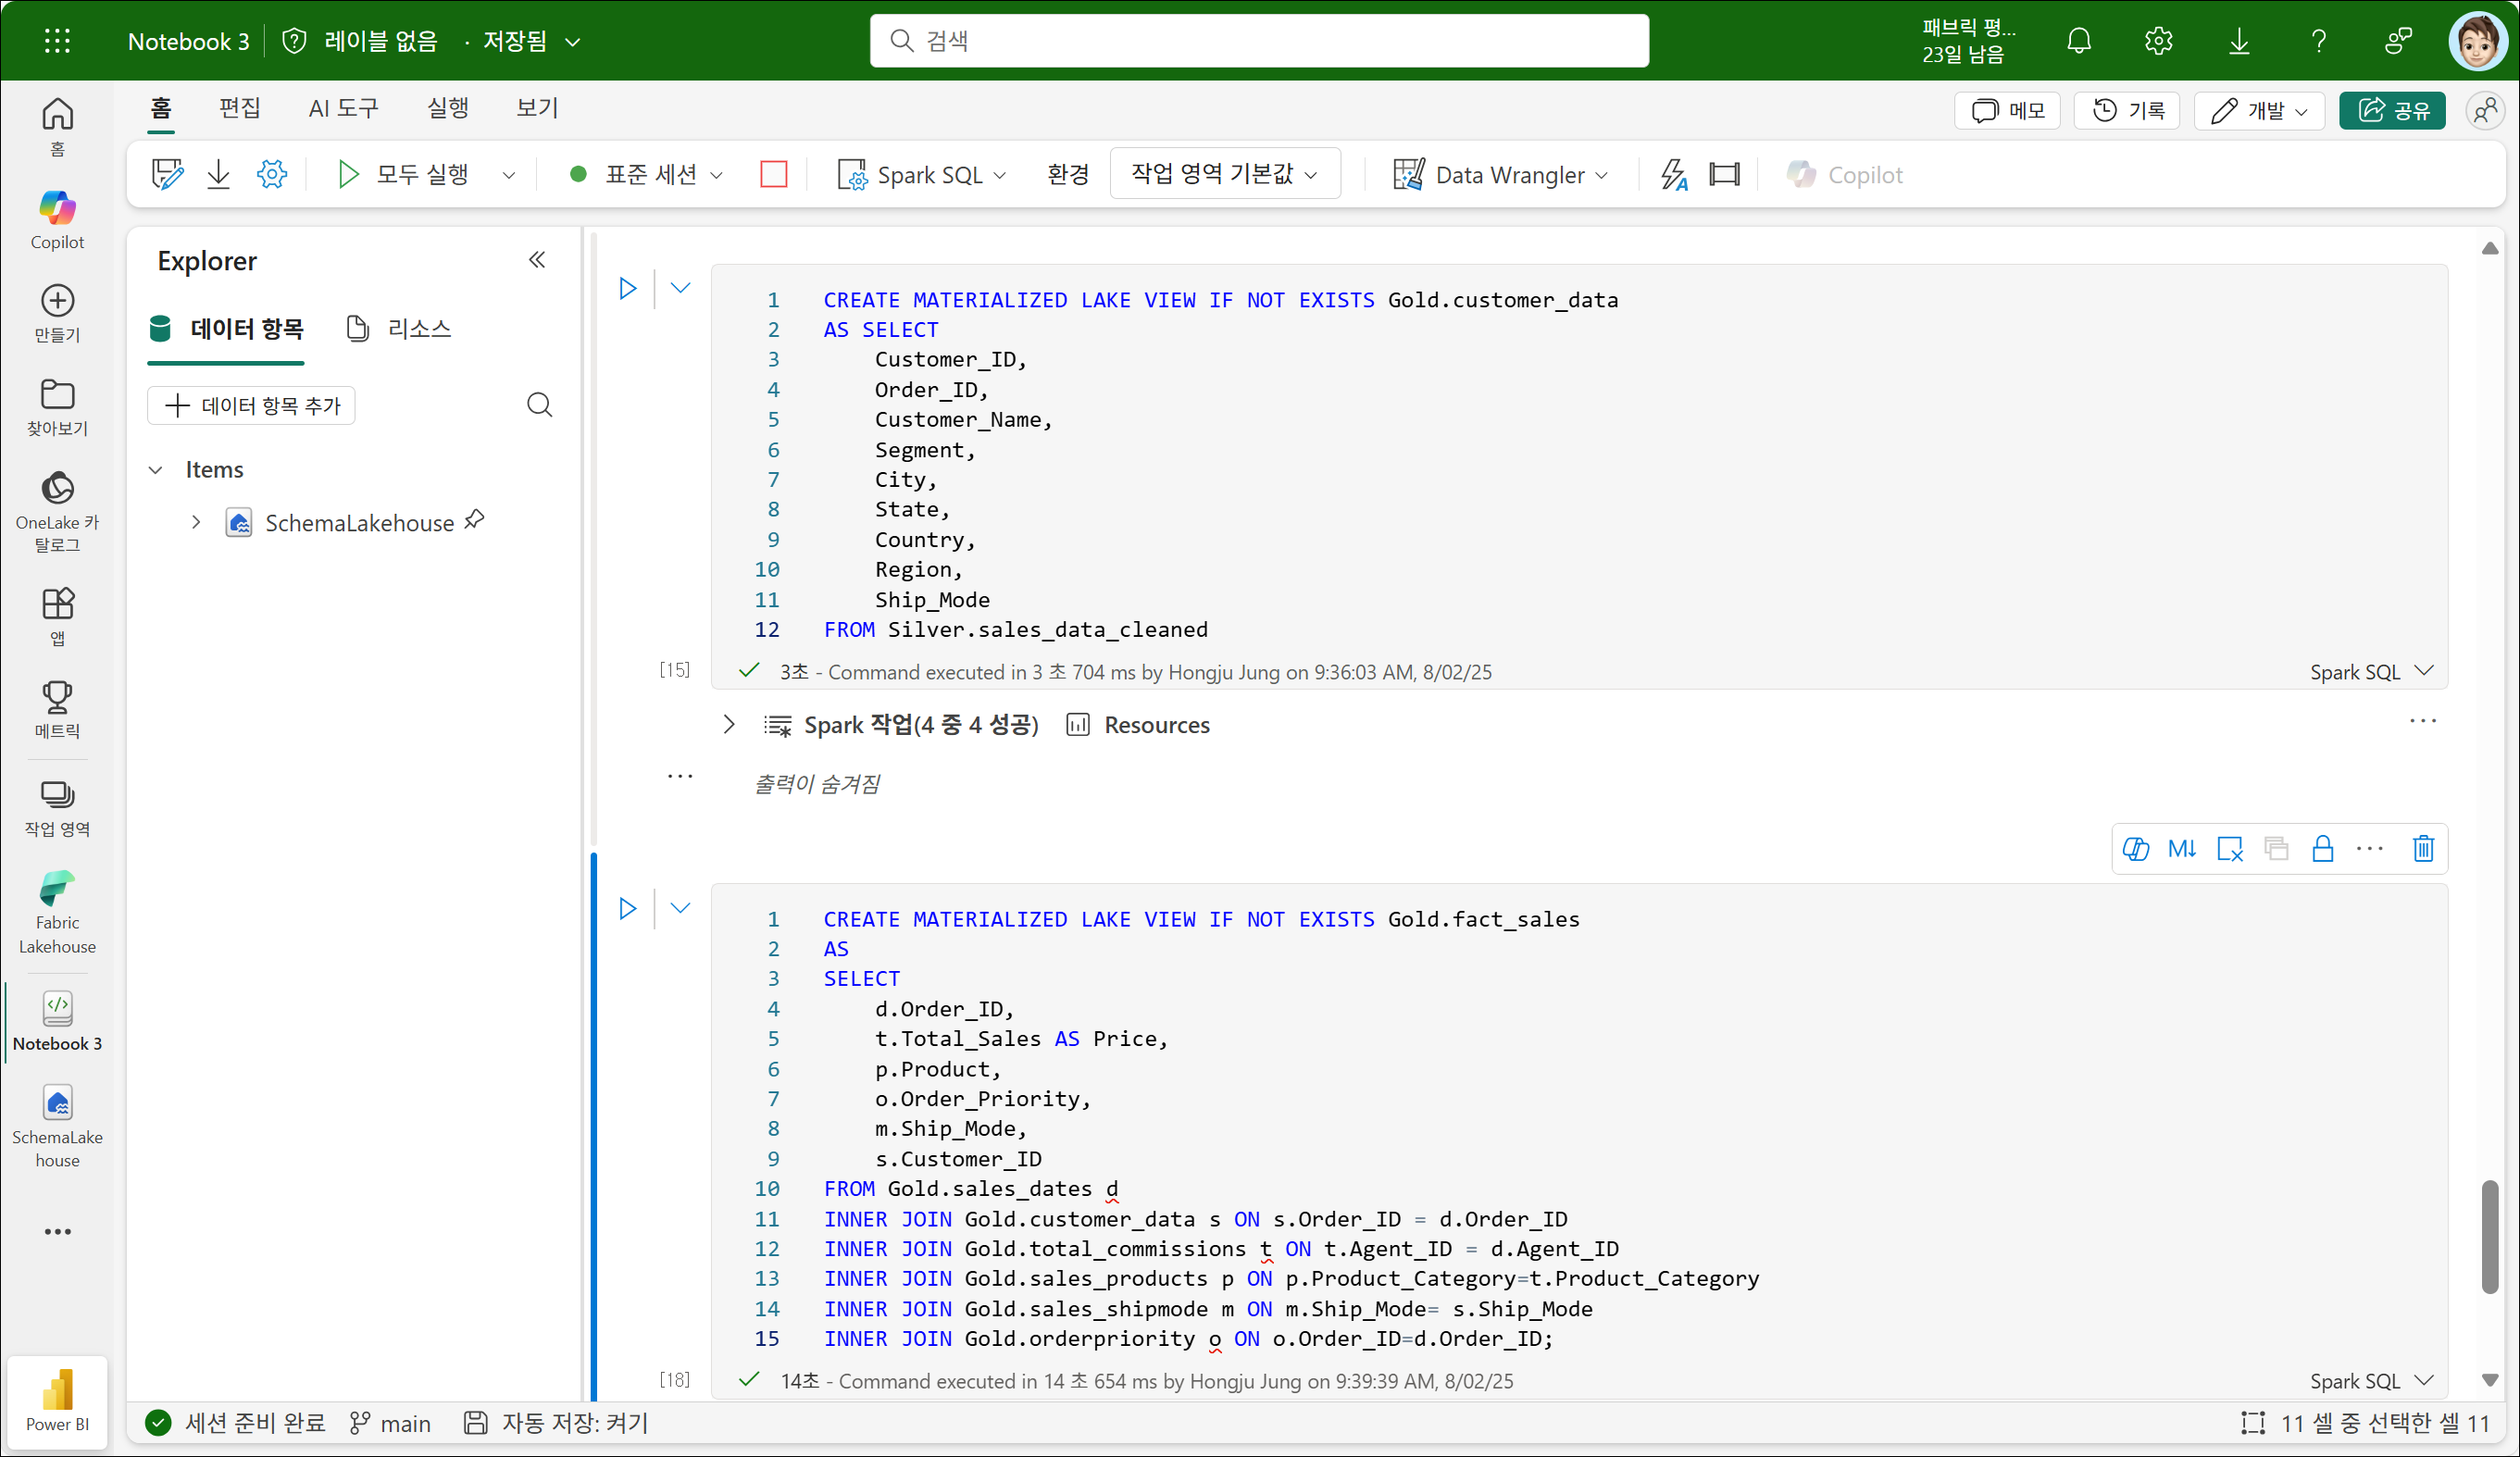The height and width of the screenshot is (1457, 2520).
Task: Click the green 공유 share button
Action: click(x=2391, y=110)
